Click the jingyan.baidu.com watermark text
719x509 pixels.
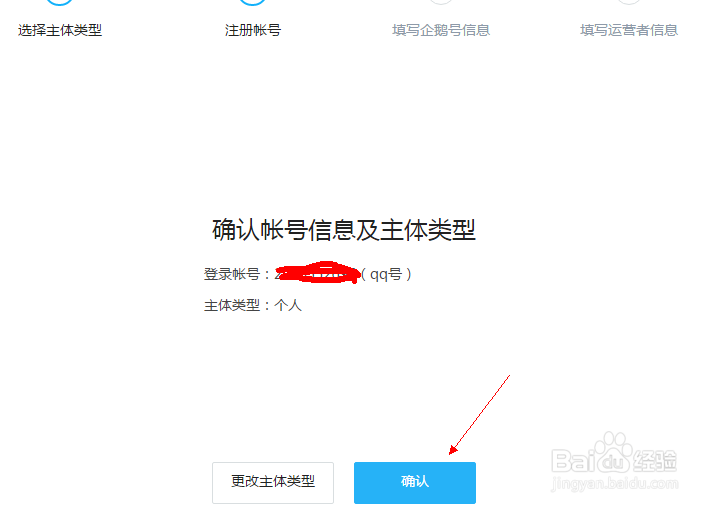click(614, 483)
